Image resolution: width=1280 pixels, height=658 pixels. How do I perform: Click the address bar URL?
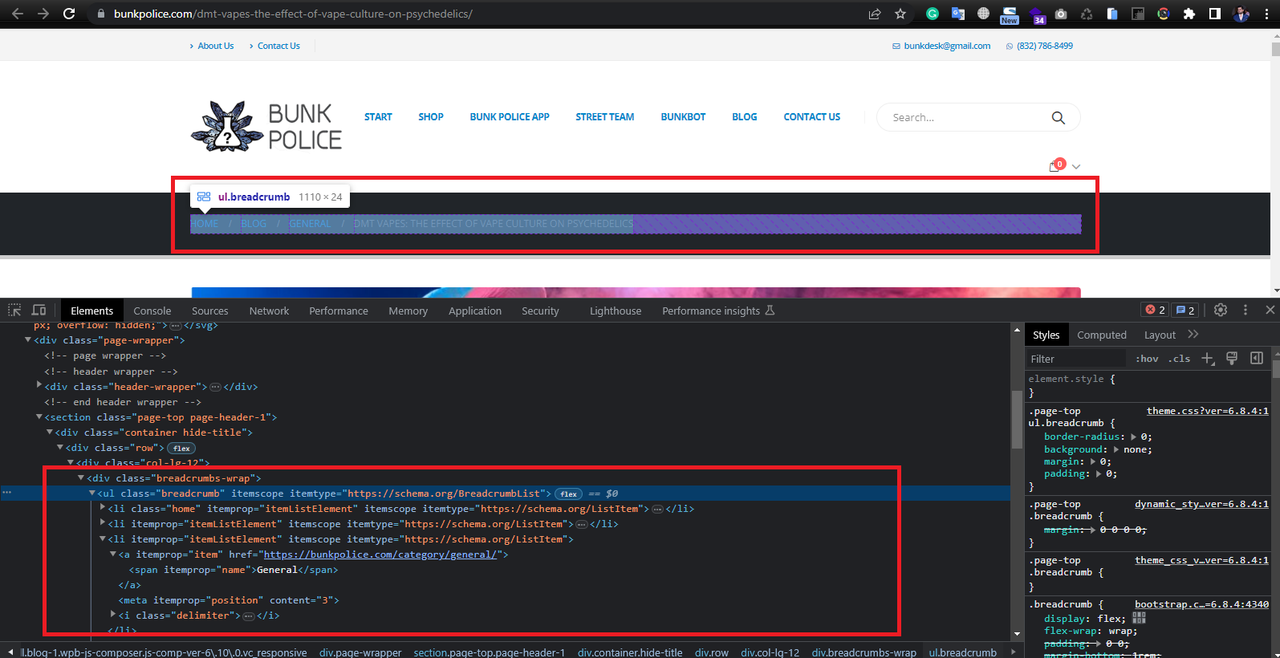293,14
